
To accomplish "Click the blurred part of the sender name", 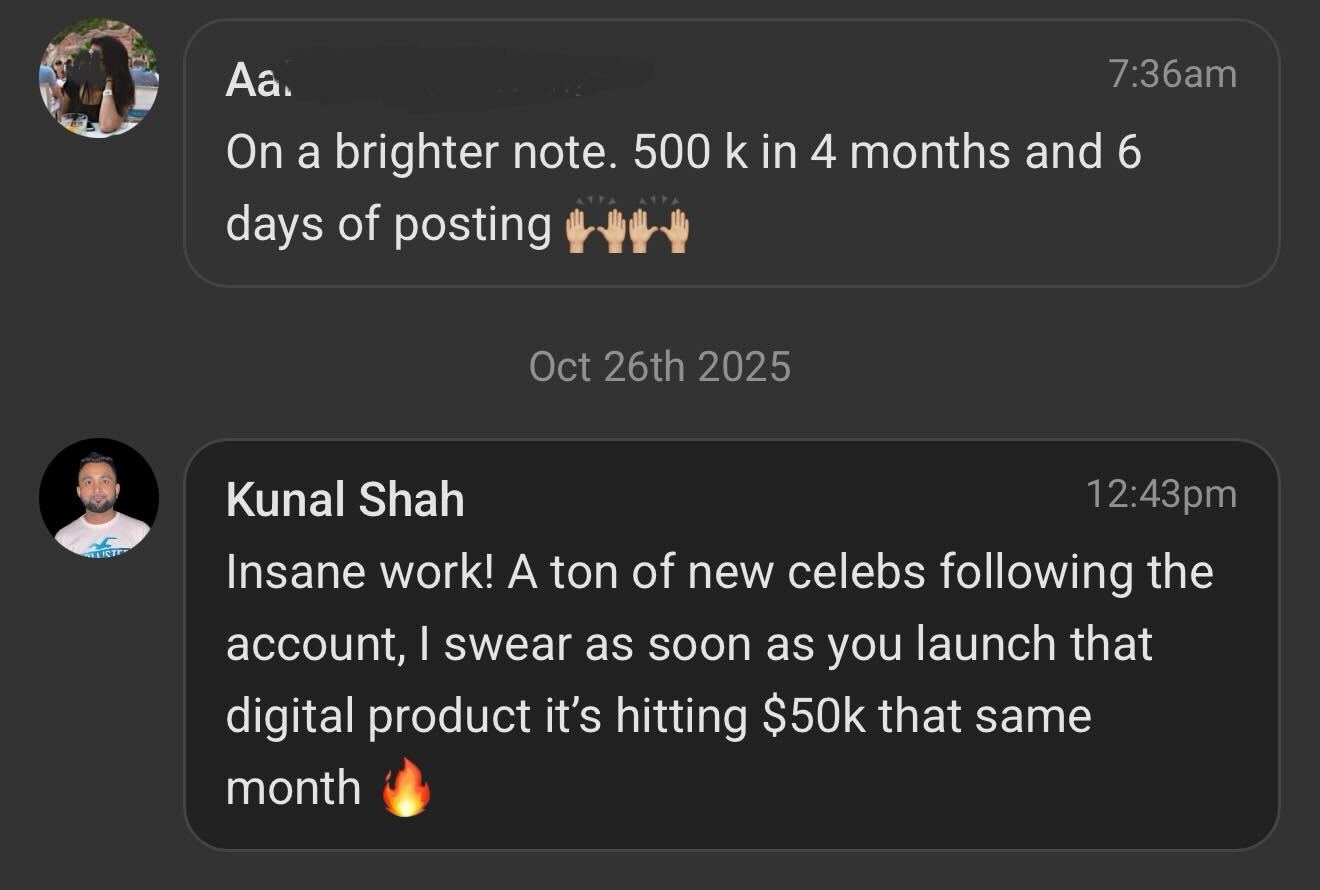I will [470, 78].
